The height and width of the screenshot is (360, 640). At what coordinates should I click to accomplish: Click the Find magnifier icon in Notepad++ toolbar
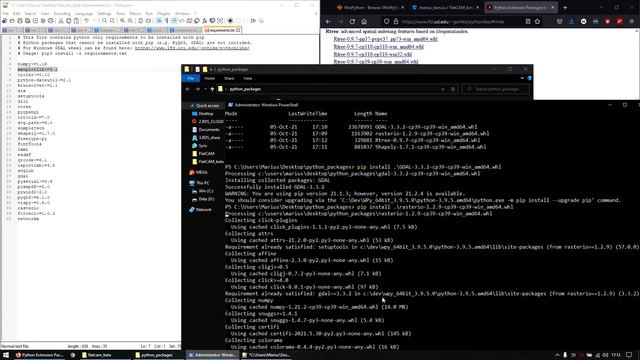click(104, 20)
